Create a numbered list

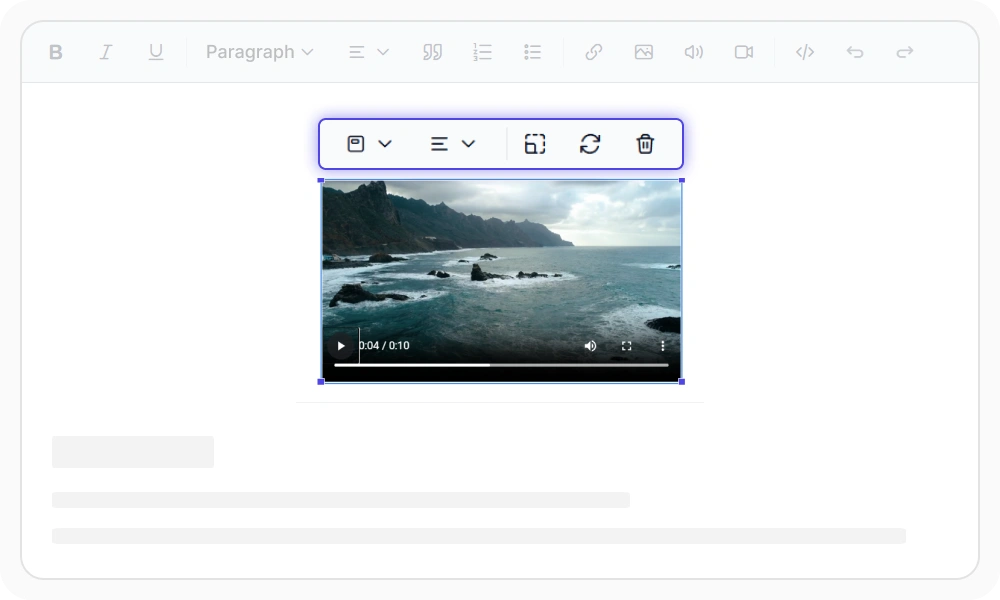coord(482,52)
